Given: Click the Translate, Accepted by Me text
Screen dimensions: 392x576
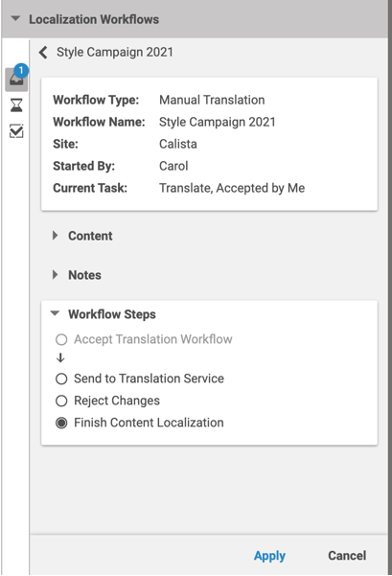Looking at the screenshot, I should tap(232, 188).
